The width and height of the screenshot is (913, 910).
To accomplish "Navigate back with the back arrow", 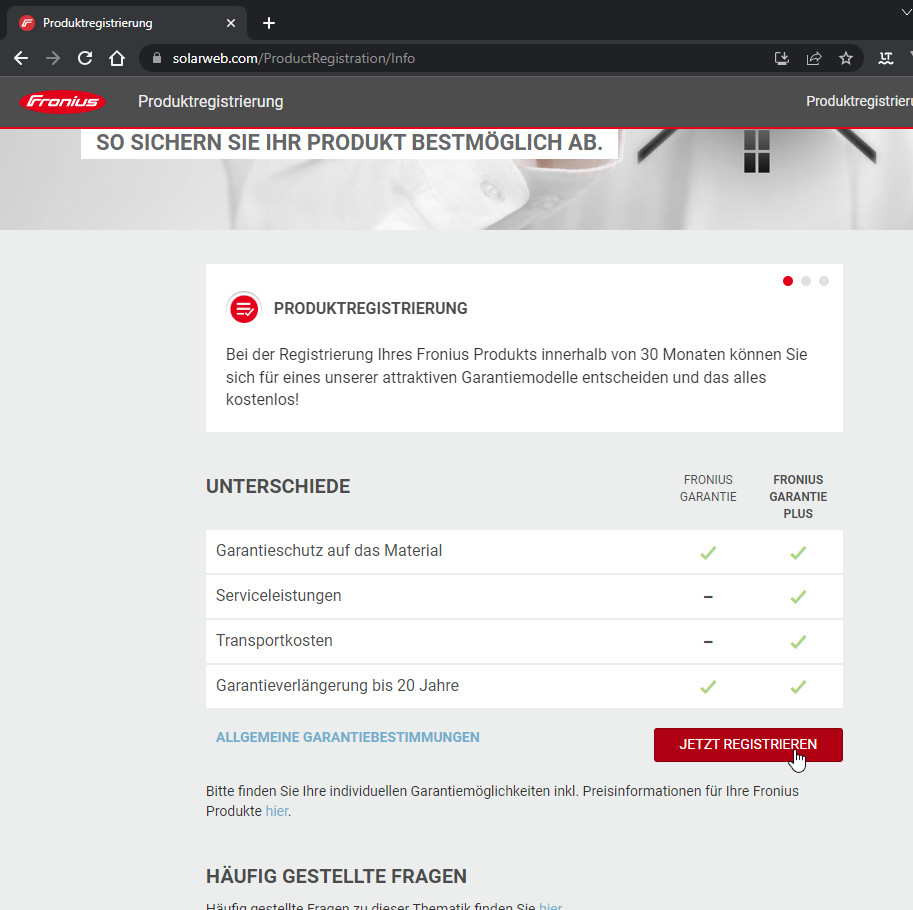I will (21, 58).
